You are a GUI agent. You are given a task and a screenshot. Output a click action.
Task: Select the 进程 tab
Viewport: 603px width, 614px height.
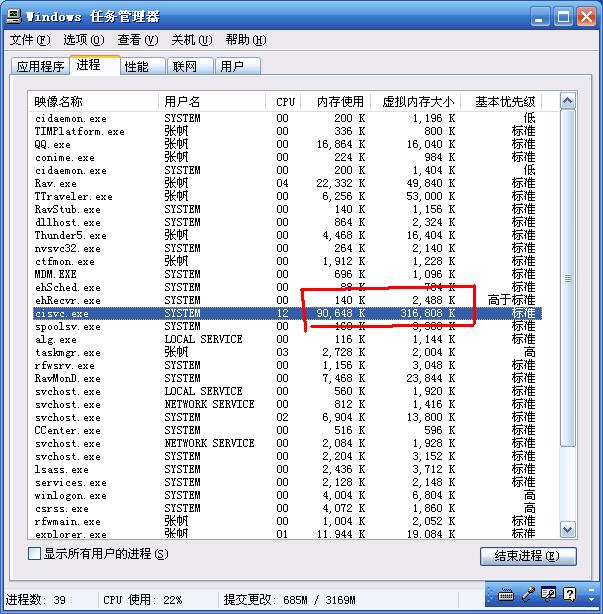pos(95,65)
